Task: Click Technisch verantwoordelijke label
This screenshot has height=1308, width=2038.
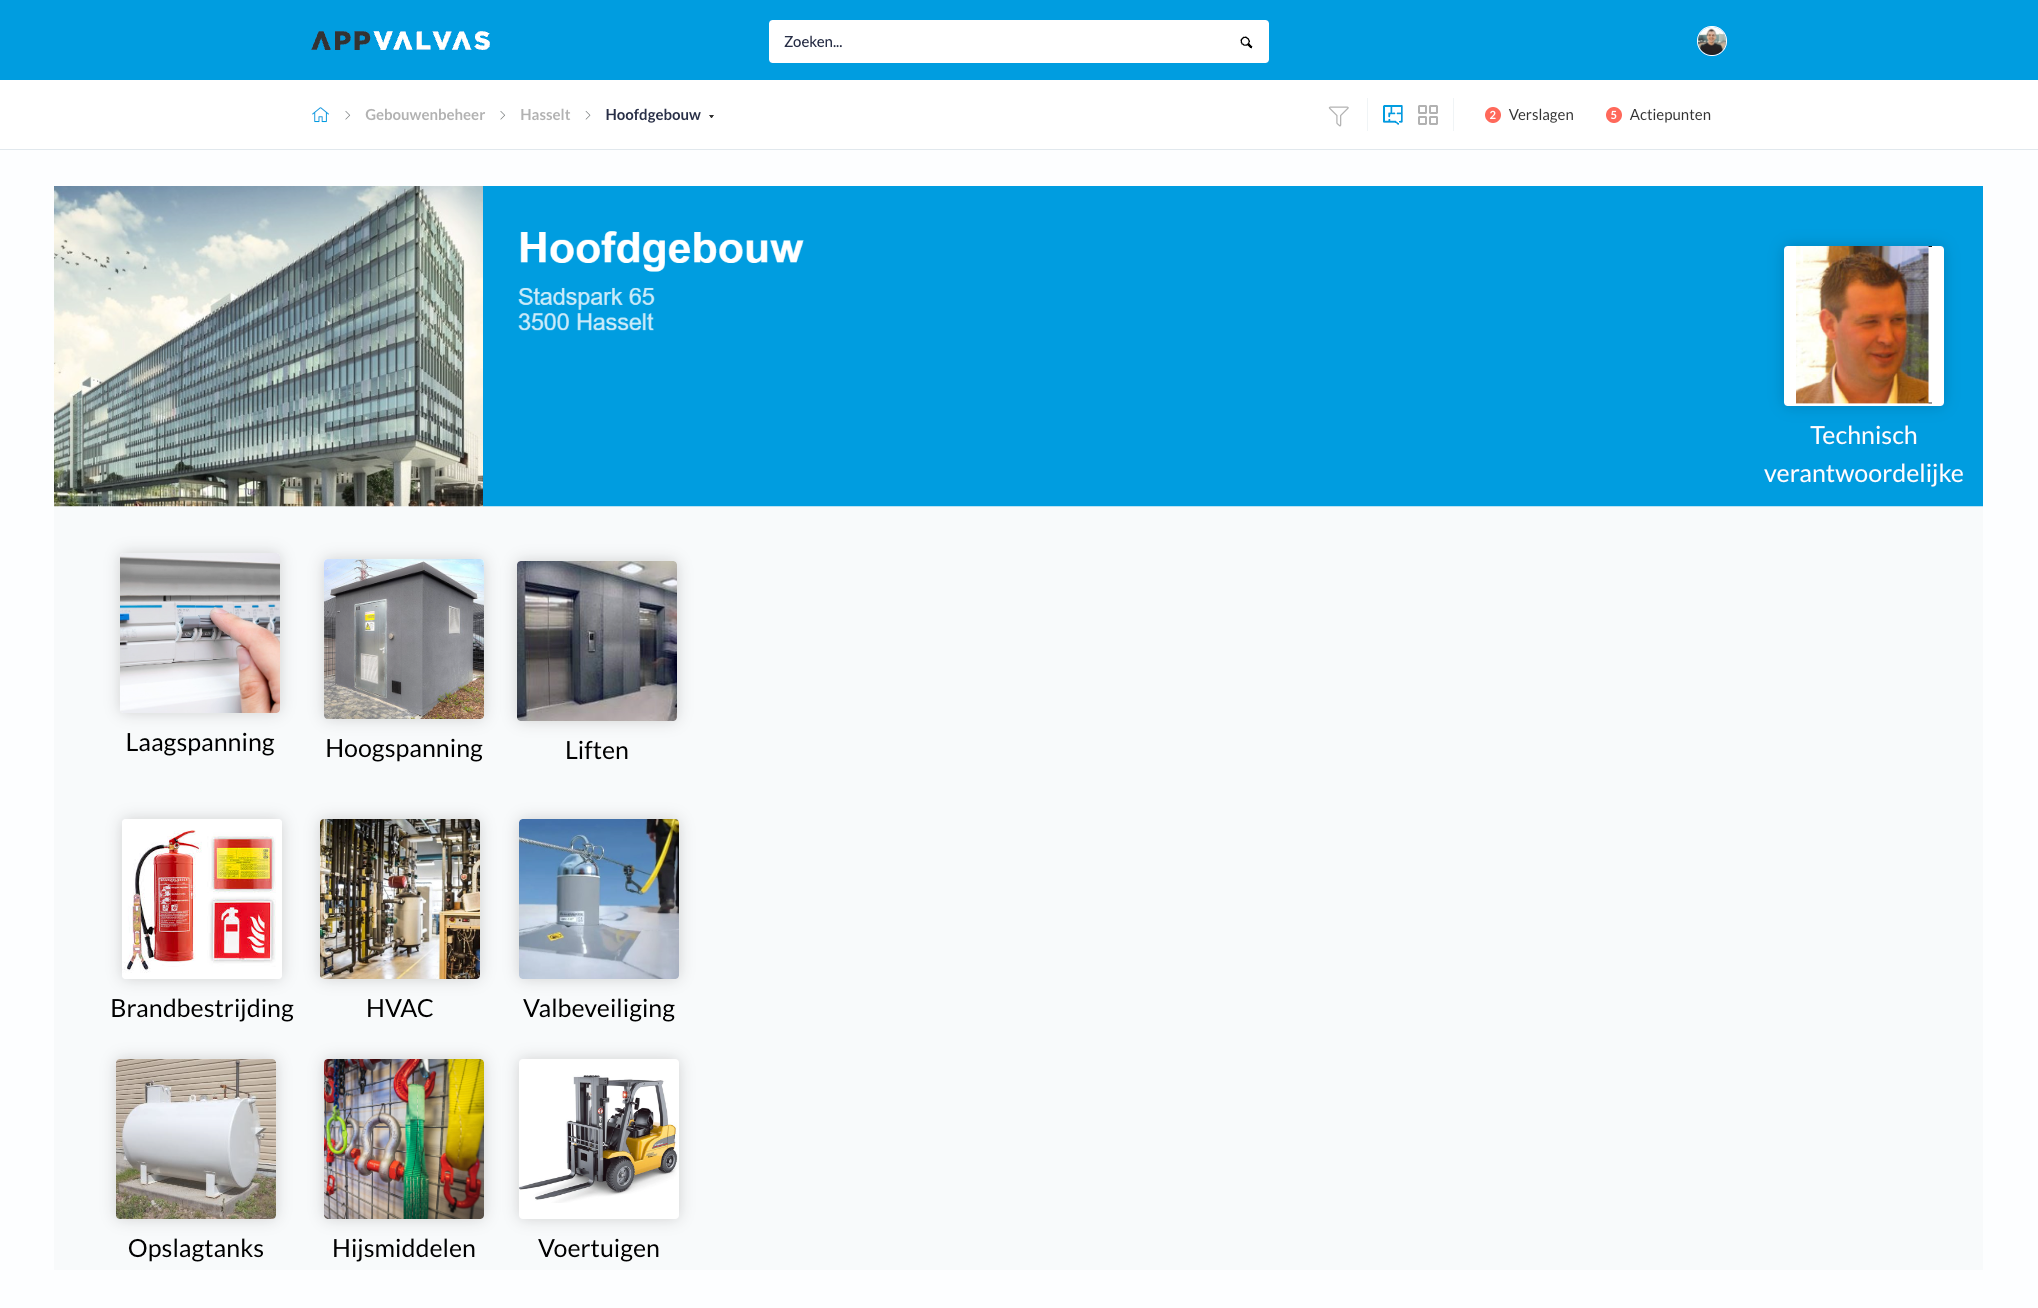Action: click(1863, 454)
